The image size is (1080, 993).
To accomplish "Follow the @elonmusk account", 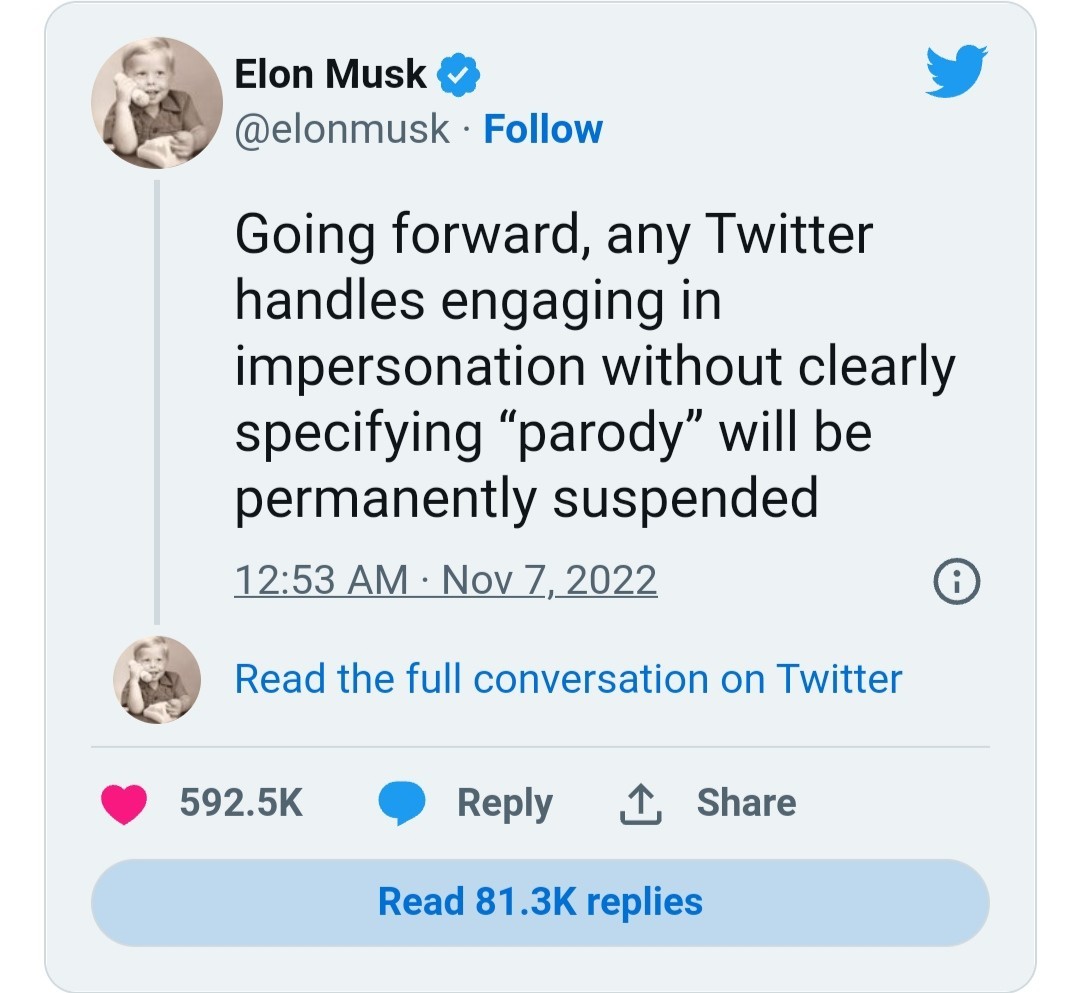I will coord(543,129).
